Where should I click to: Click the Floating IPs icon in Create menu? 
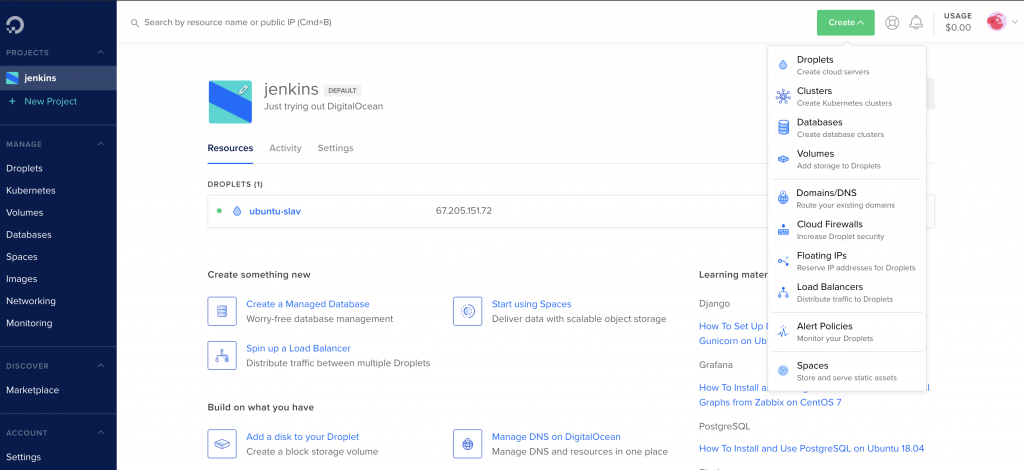[783, 261]
